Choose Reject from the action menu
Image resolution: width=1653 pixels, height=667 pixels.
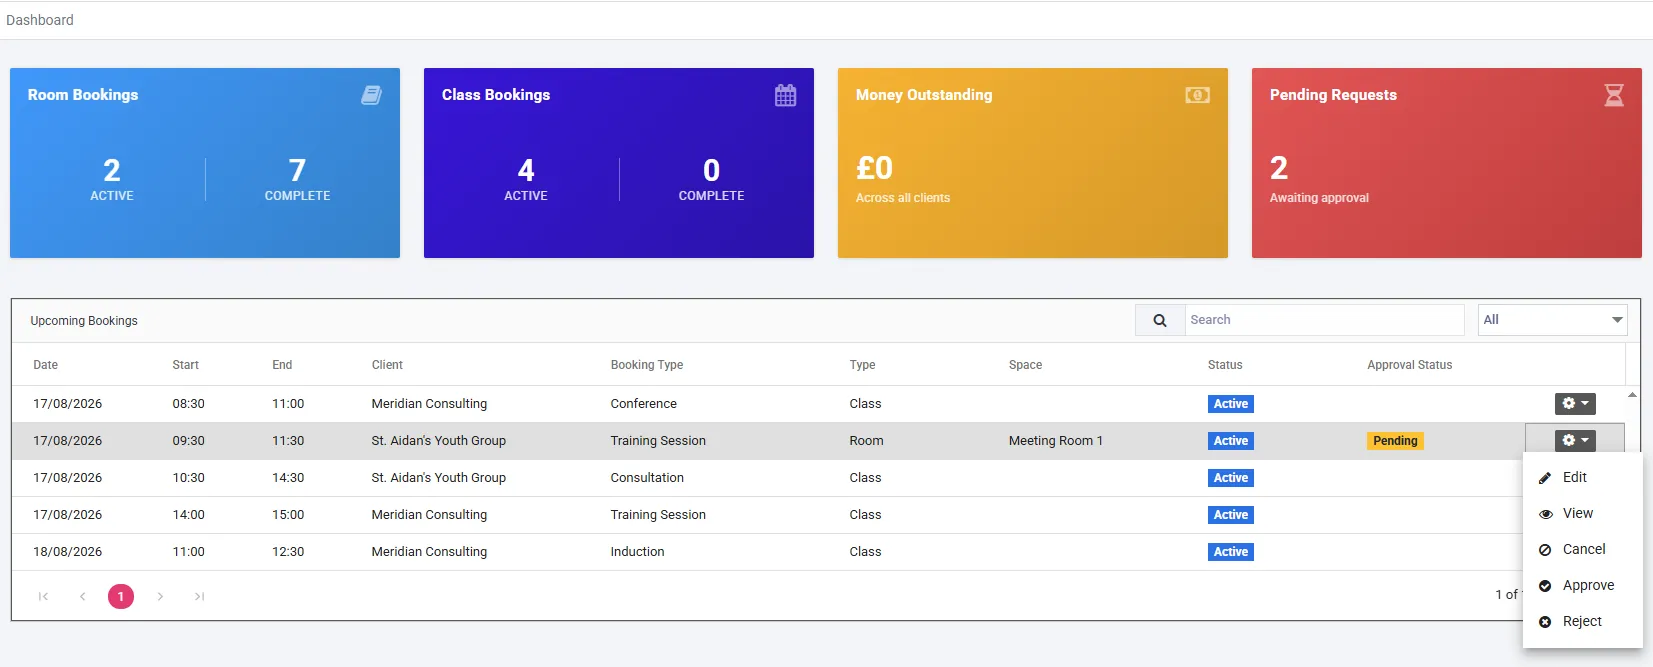click(1582, 622)
